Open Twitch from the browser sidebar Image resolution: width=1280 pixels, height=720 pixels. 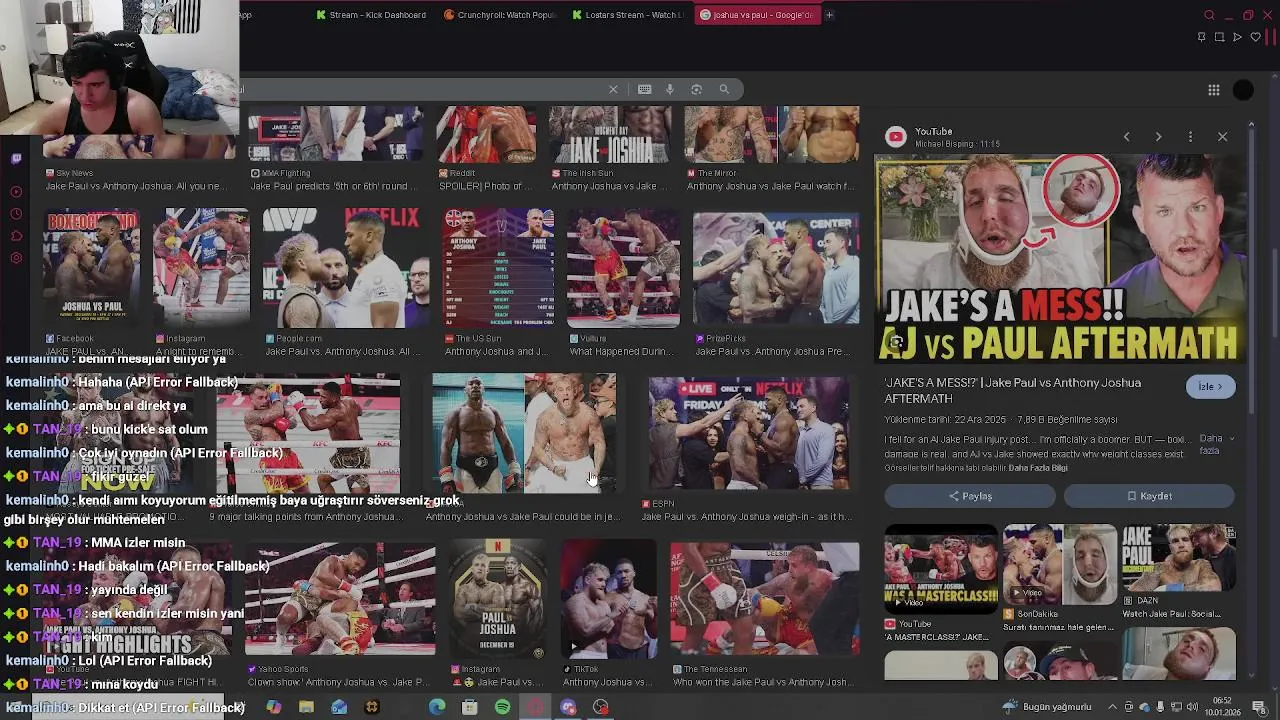pyautogui.click(x=16, y=159)
